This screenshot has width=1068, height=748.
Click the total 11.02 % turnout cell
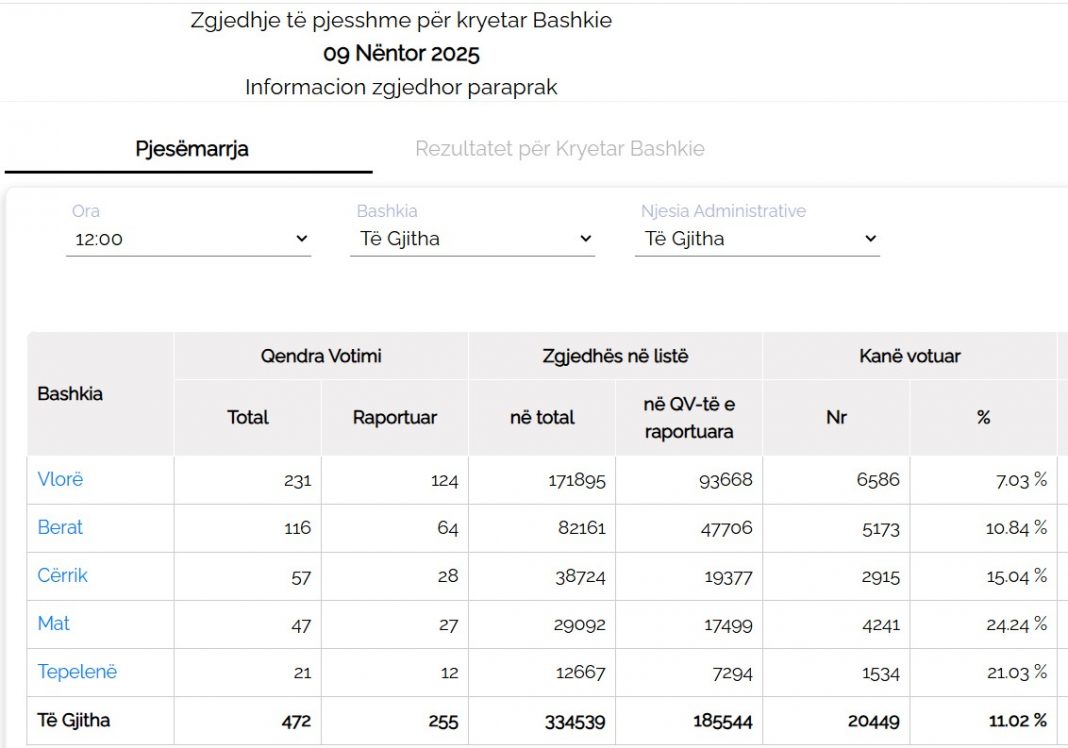(1017, 721)
